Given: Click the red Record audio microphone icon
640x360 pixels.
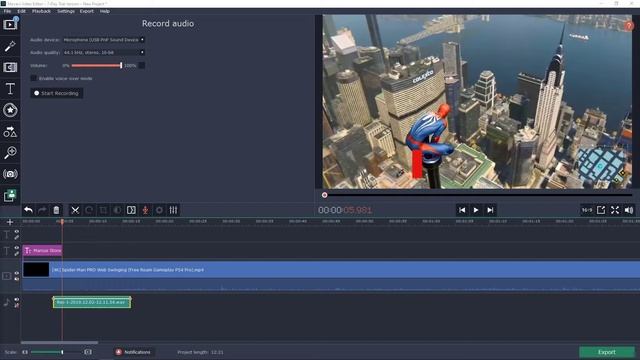Looking at the screenshot, I should point(145,210).
